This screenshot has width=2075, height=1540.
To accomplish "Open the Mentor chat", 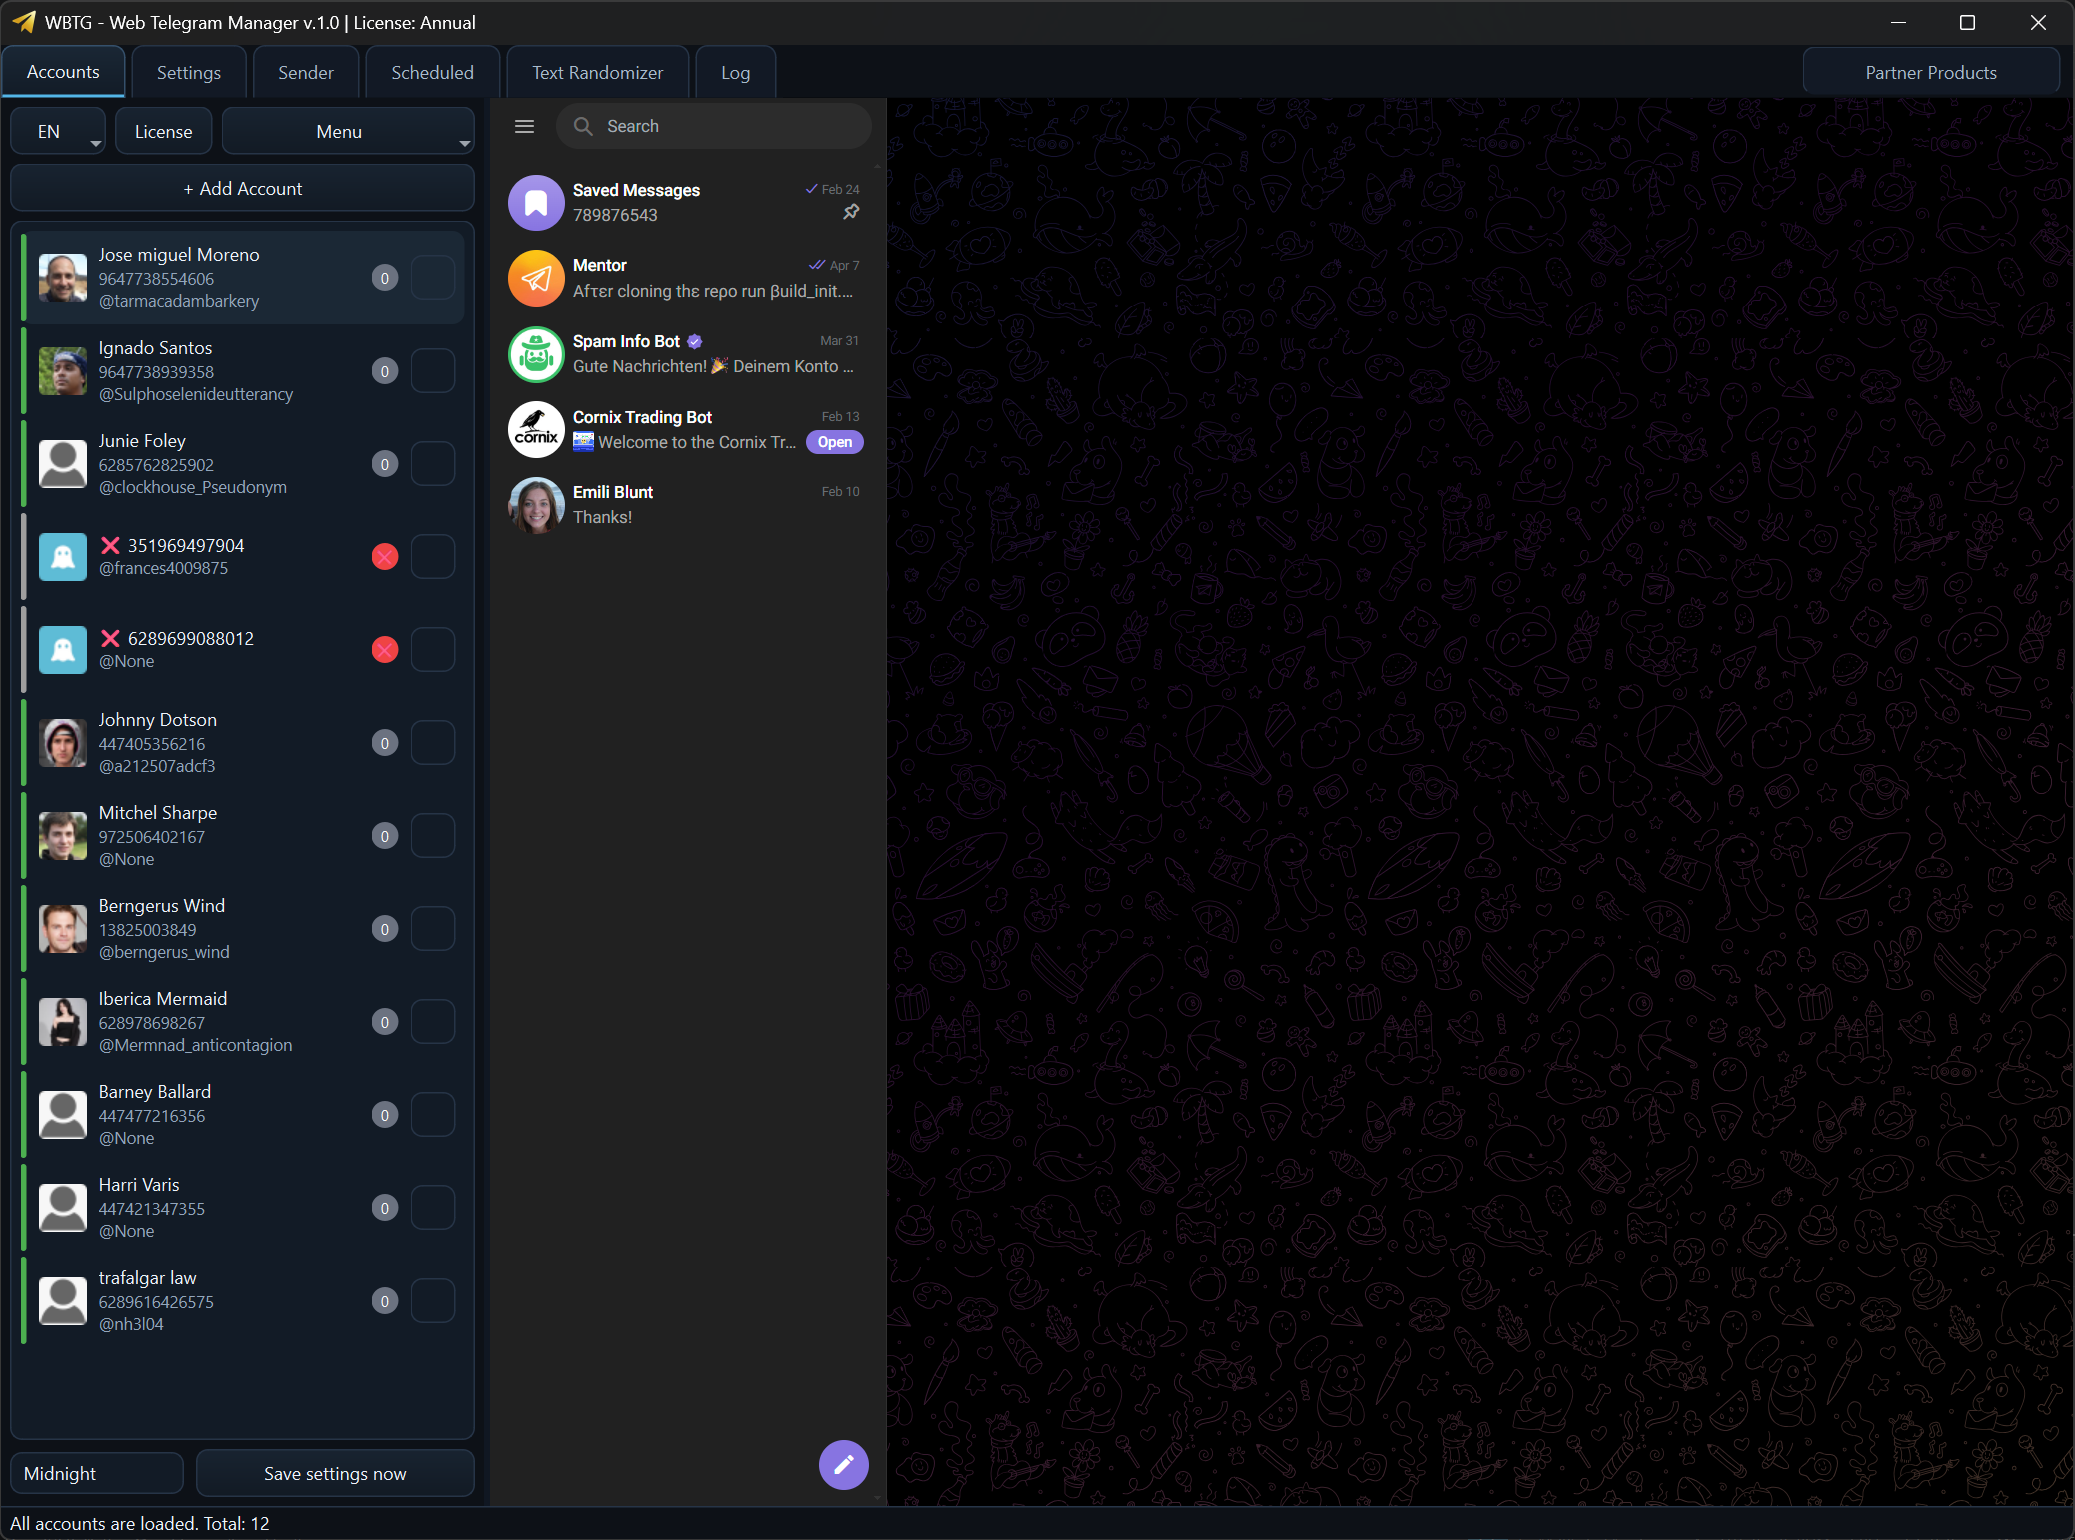I will pyautogui.click(x=686, y=278).
